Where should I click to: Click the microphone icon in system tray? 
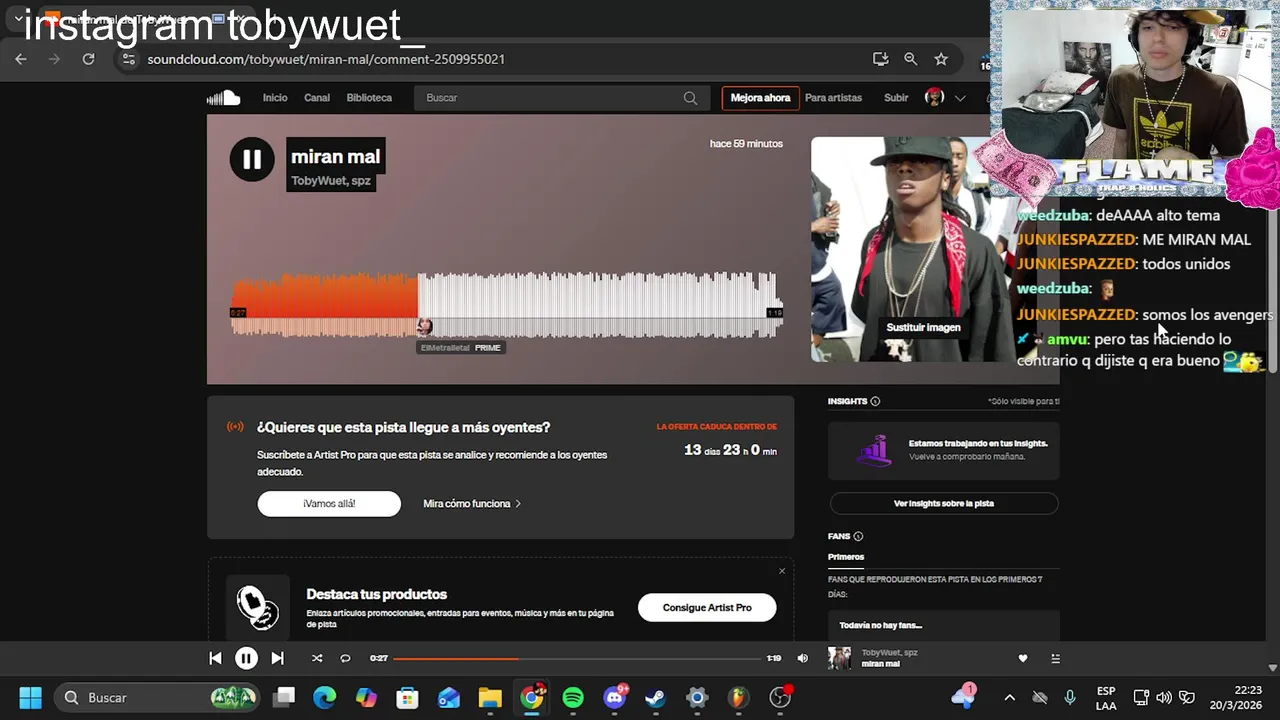pyautogui.click(x=1070, y=697)
